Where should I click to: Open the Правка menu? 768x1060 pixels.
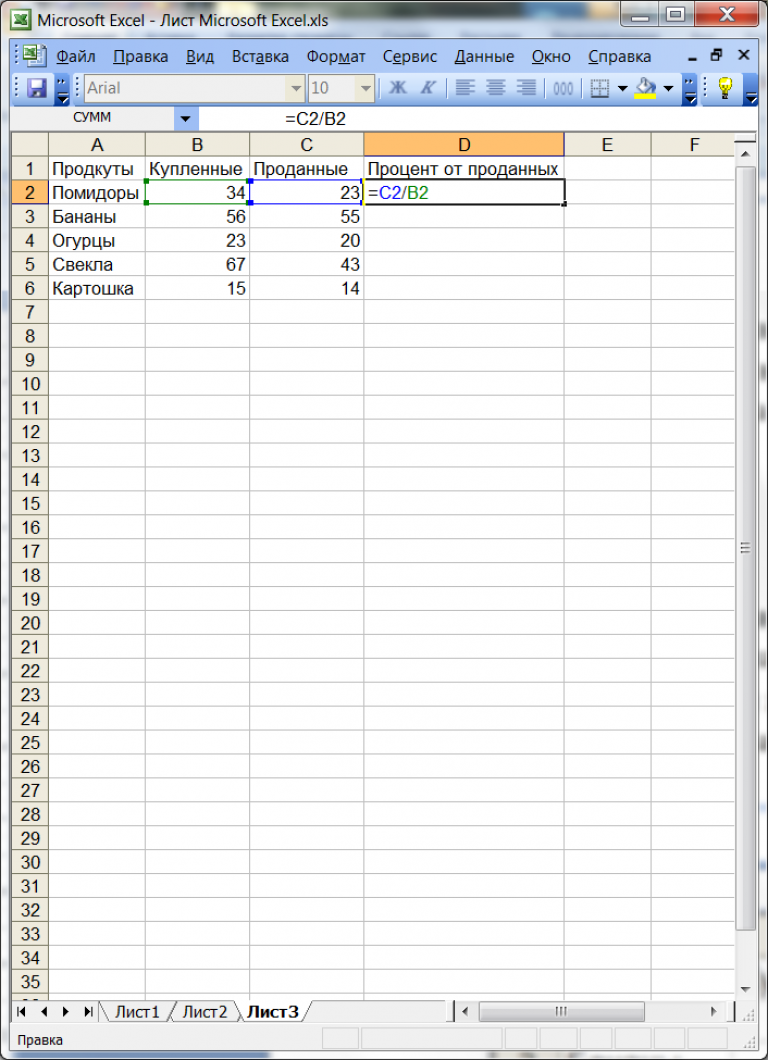click(141, 57)
